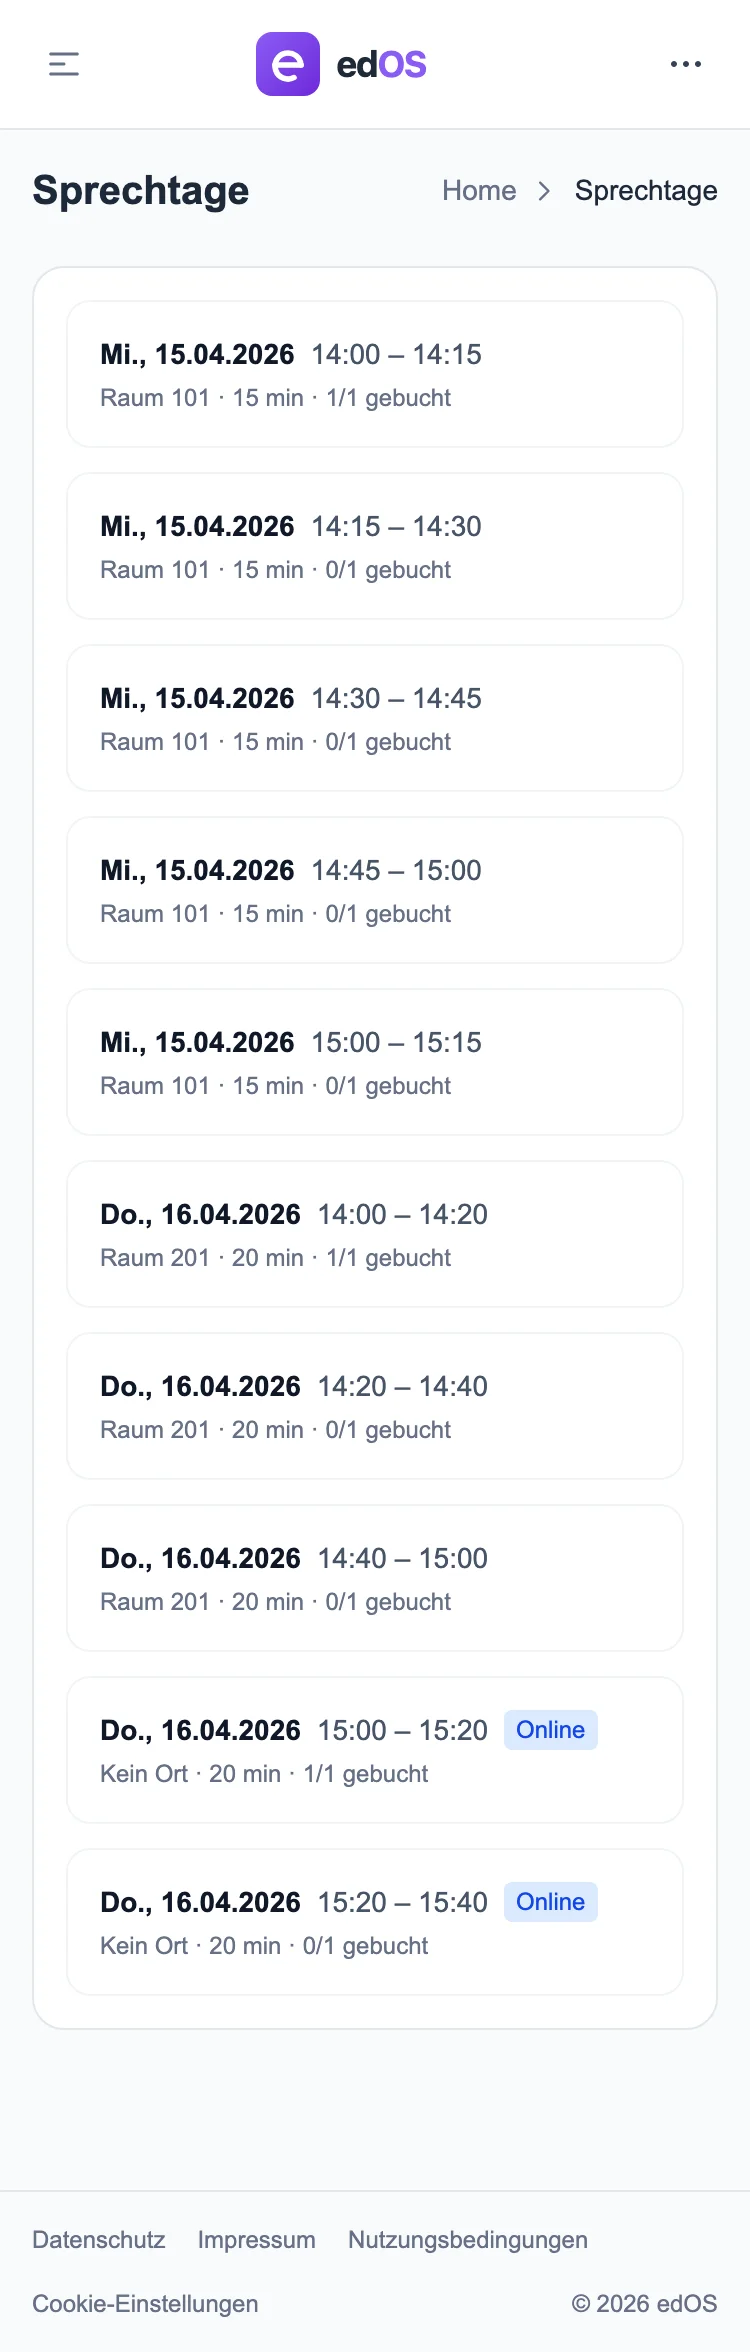Open the Nutzungsbedingungen page
This screenshot has height=2352, width=750.
pyautogui.click(x=467, y=2240)
